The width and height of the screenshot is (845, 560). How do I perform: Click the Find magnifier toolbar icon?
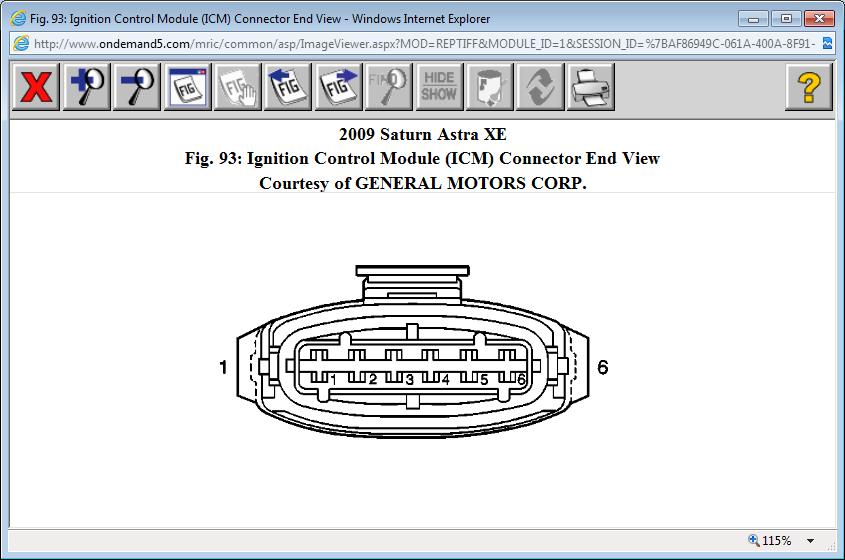coord(389,87)
